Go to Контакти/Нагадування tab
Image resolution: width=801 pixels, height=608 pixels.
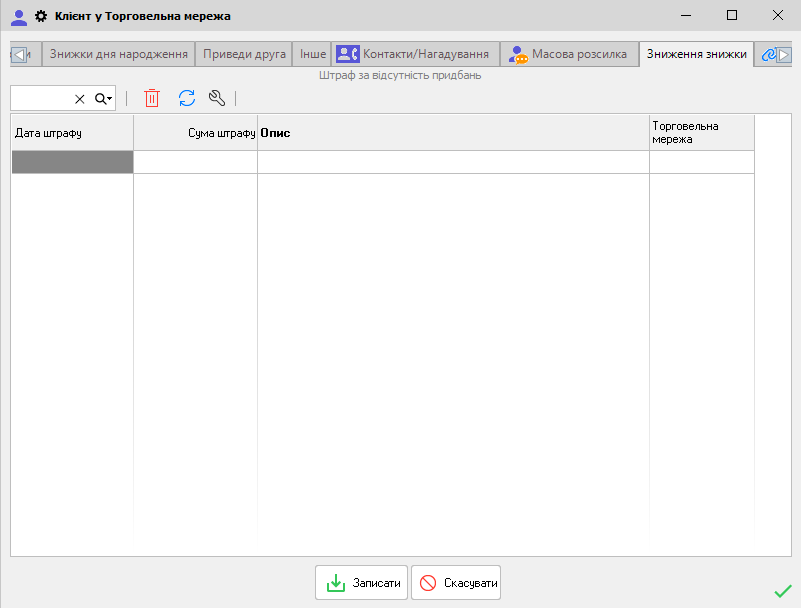(x=414, y=54)
